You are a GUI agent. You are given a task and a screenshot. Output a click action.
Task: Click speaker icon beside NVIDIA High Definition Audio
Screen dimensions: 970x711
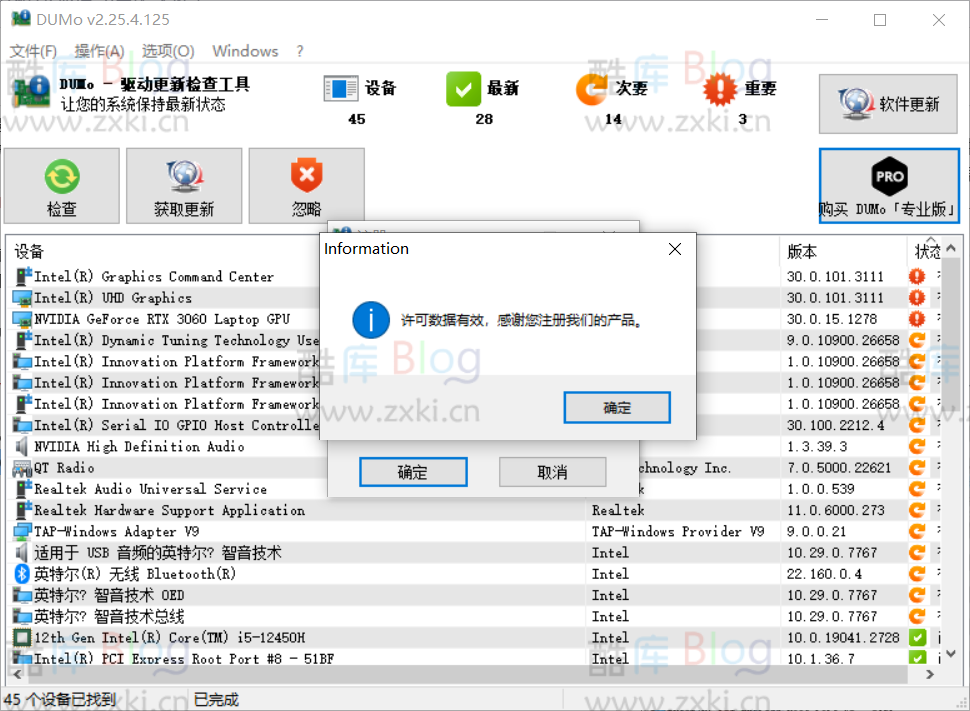22,447
